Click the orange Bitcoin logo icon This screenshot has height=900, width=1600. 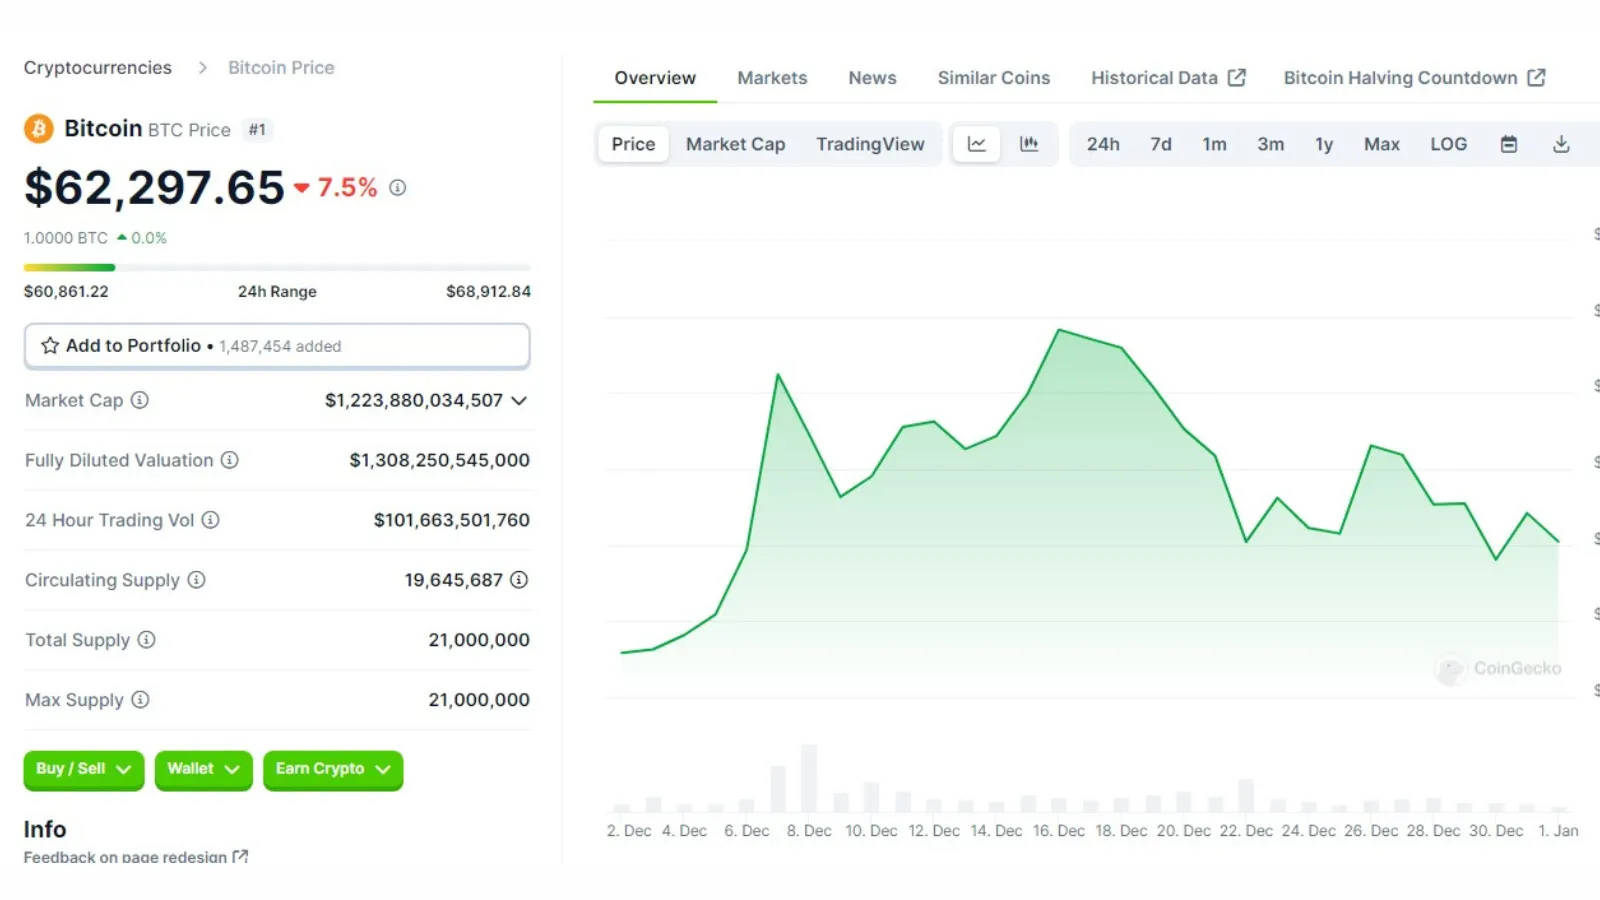(39, 129)
